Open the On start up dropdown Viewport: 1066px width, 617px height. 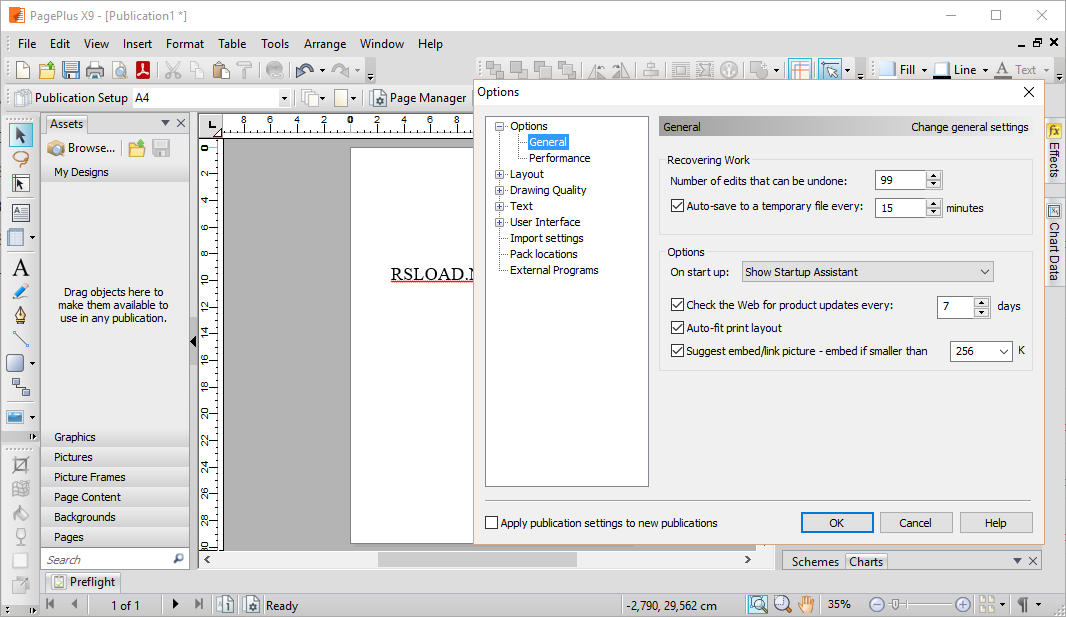(867, 272)
